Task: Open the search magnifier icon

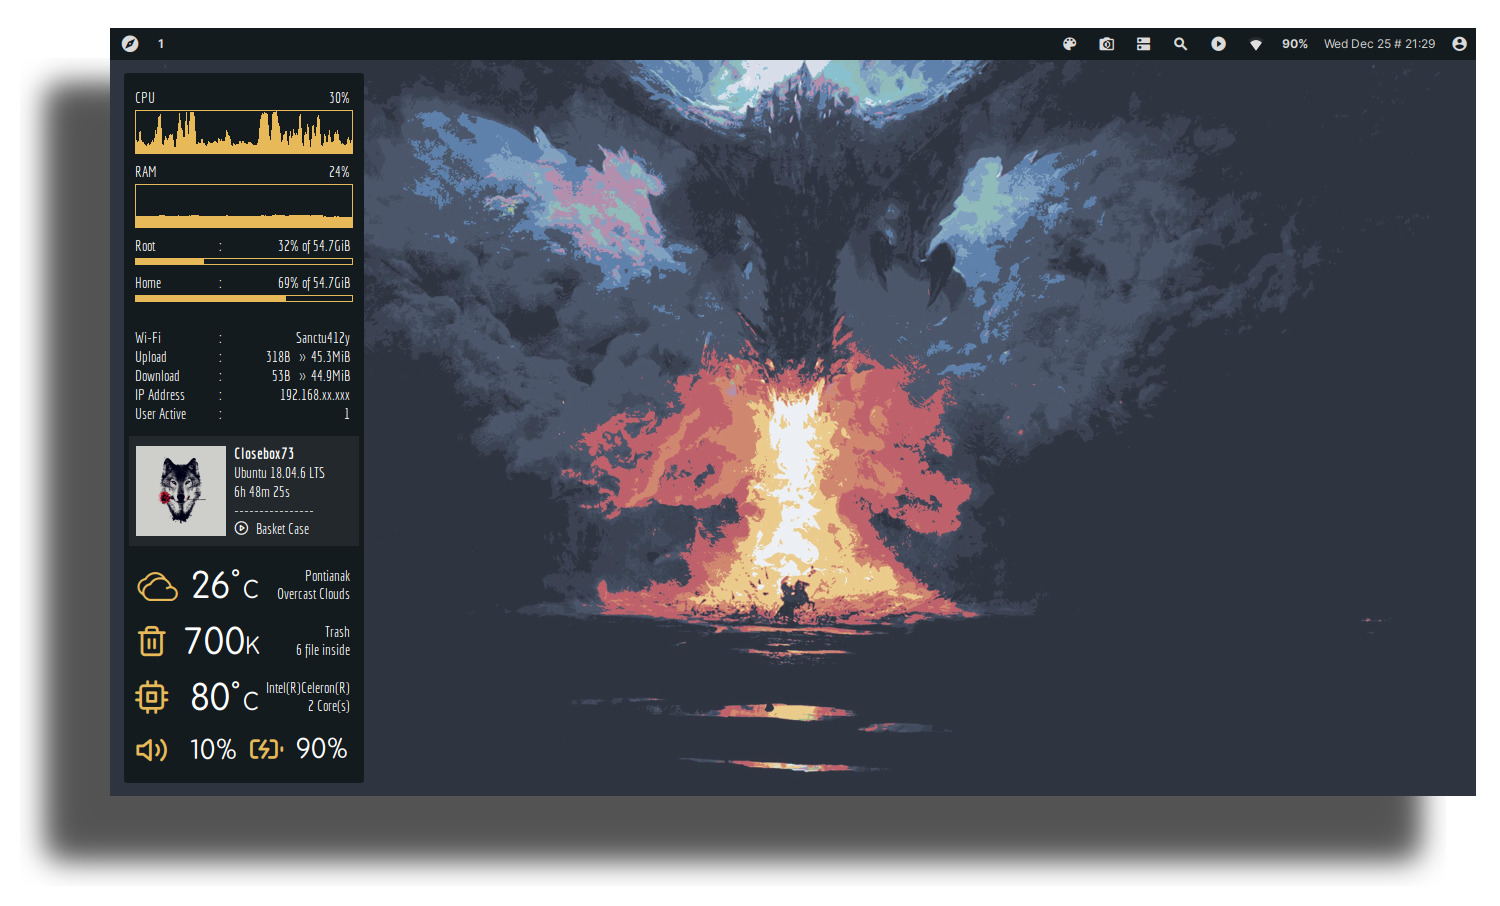Action: [x=1181, y=44]
